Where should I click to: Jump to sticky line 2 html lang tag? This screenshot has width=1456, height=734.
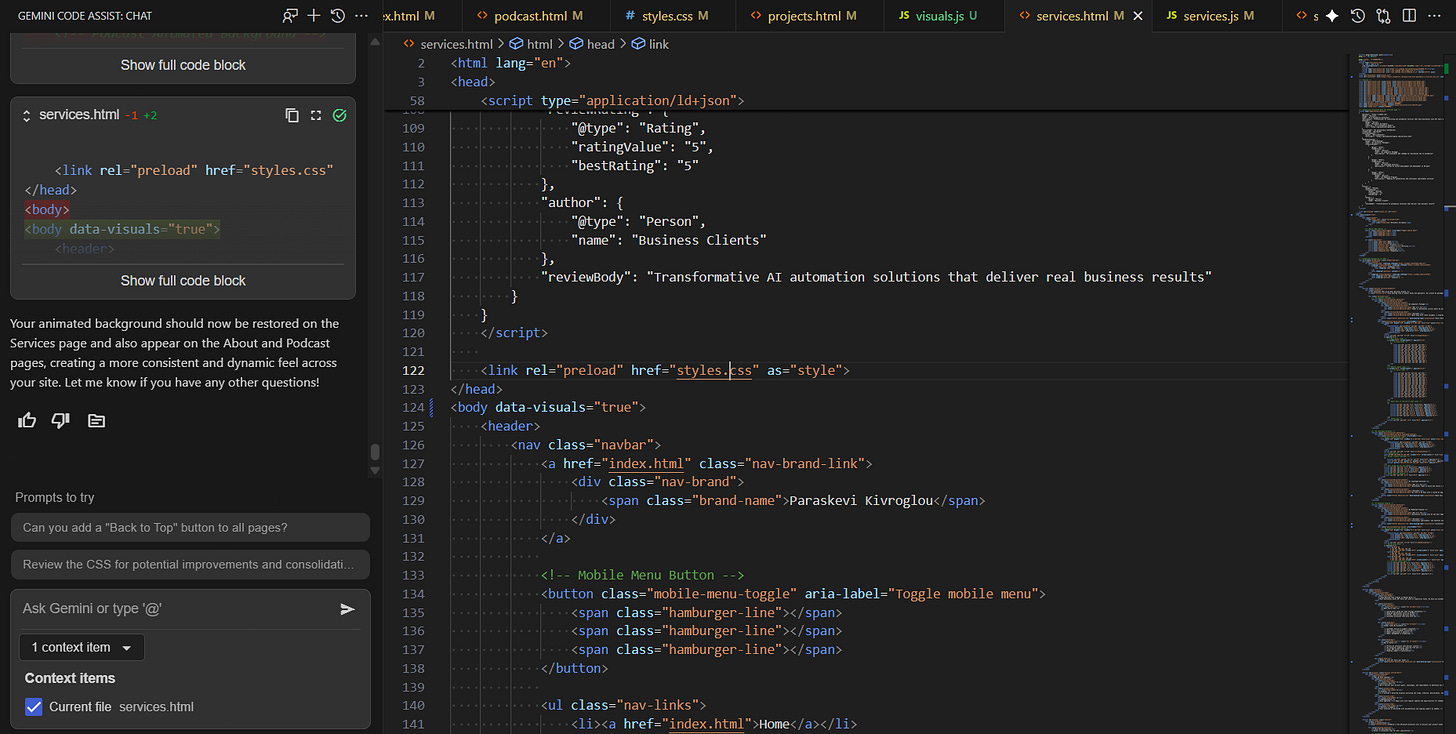510,63
